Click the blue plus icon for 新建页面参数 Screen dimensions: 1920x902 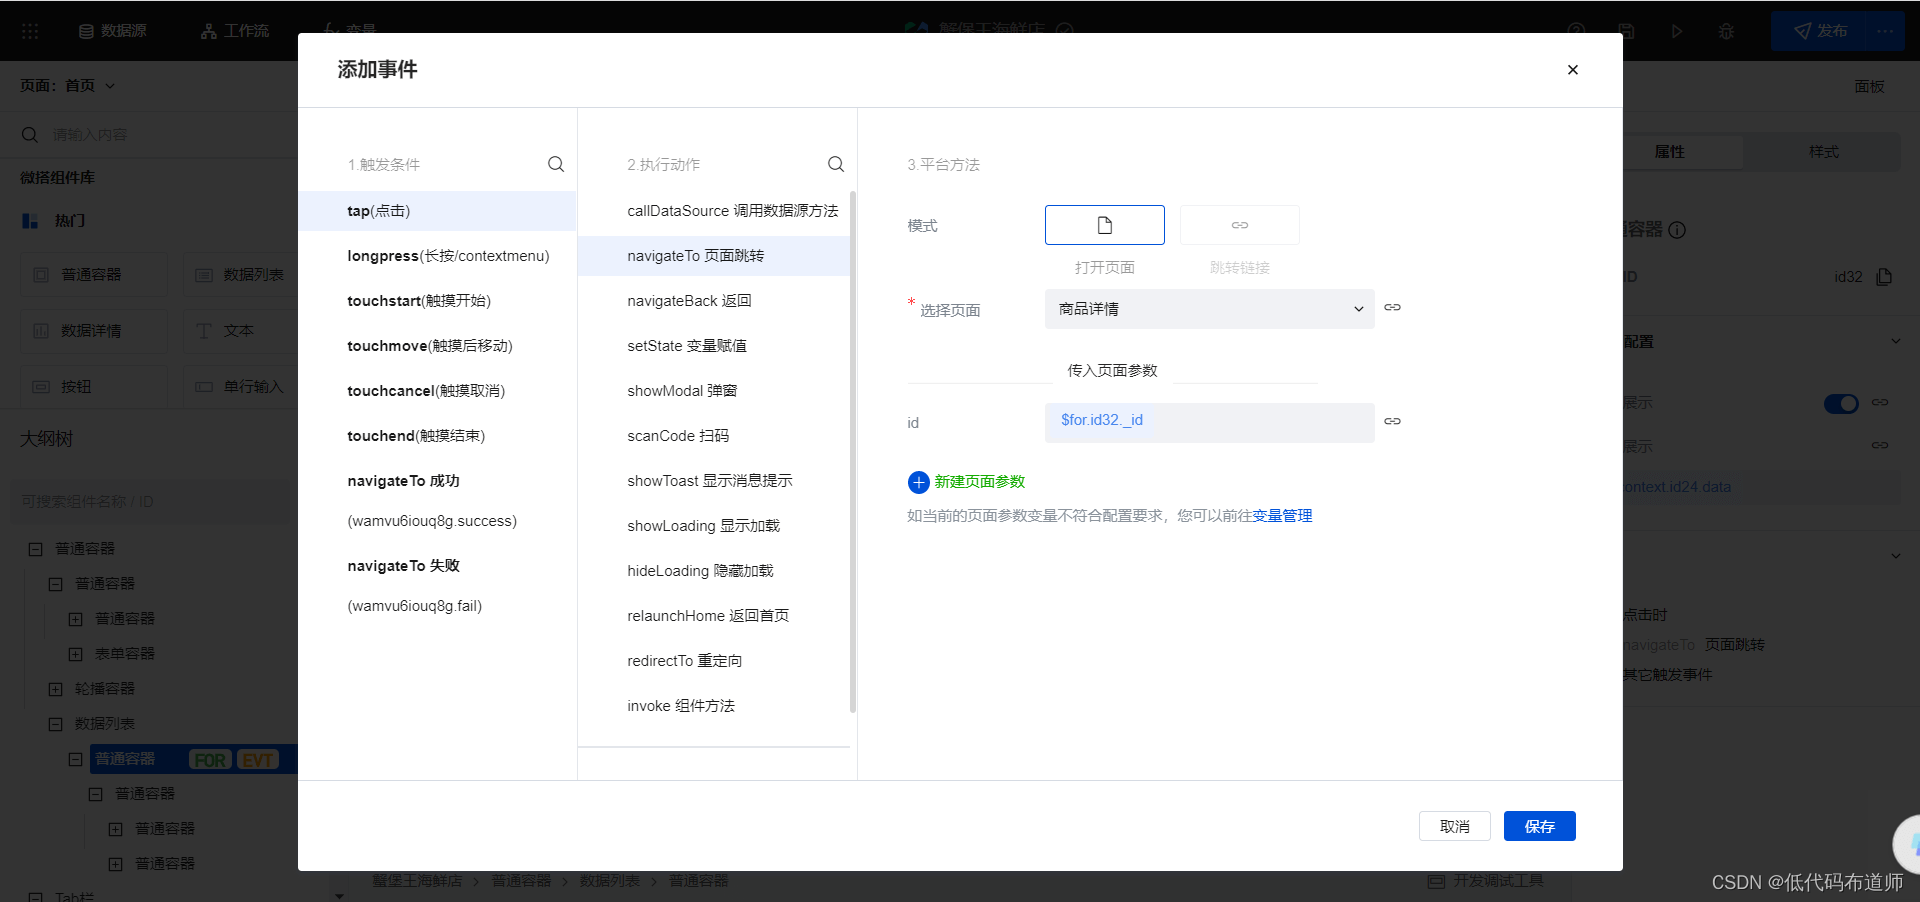point(918,482)
